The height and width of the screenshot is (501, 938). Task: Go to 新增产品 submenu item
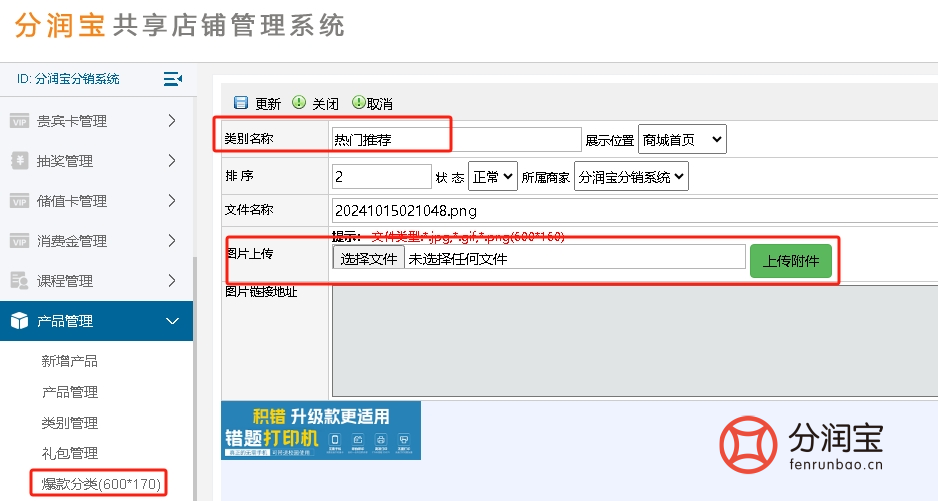pyautogui.click(x=69, y=361)
